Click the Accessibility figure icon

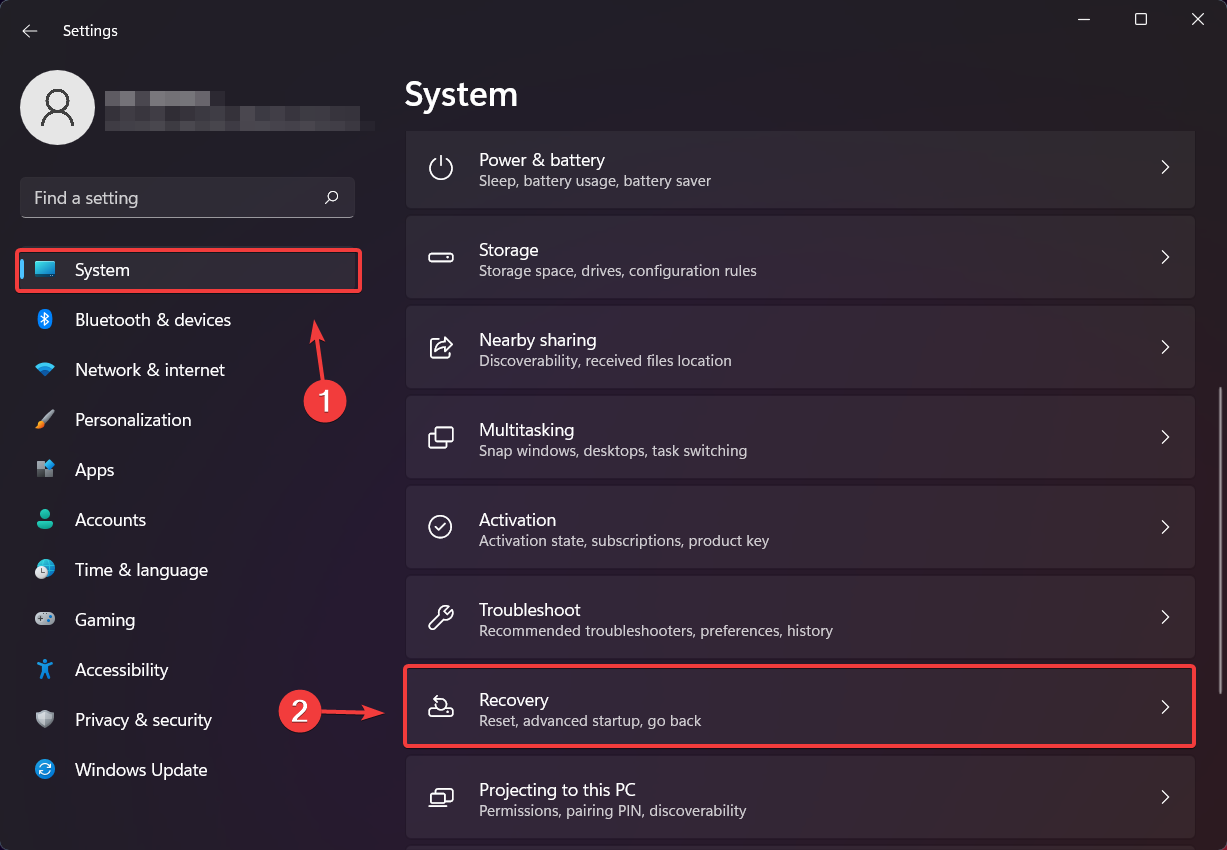click(x=45, y=670)
